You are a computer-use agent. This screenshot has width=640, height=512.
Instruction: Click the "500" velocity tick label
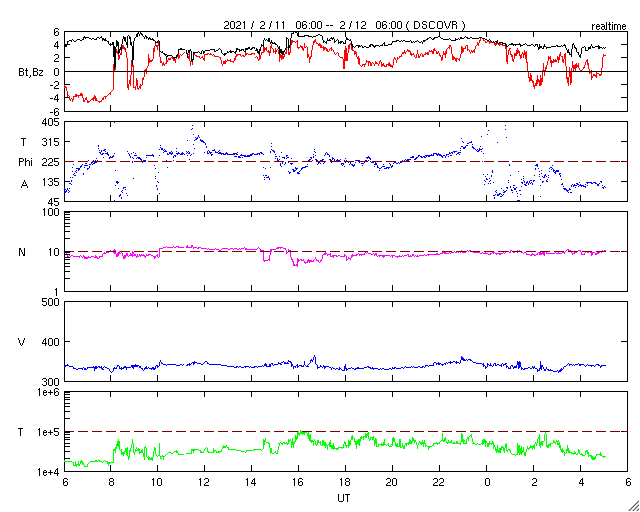click(51, 302)
